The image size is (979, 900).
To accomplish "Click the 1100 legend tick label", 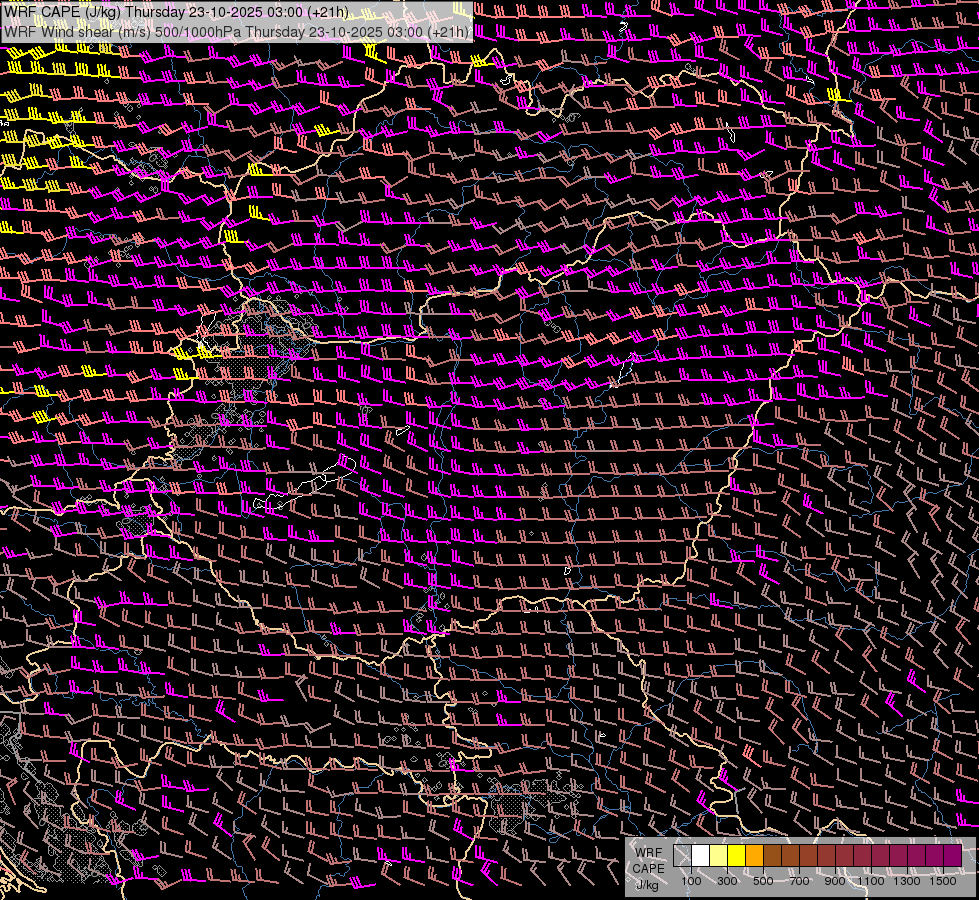I will pyautogui.click(x=871, y=881).
